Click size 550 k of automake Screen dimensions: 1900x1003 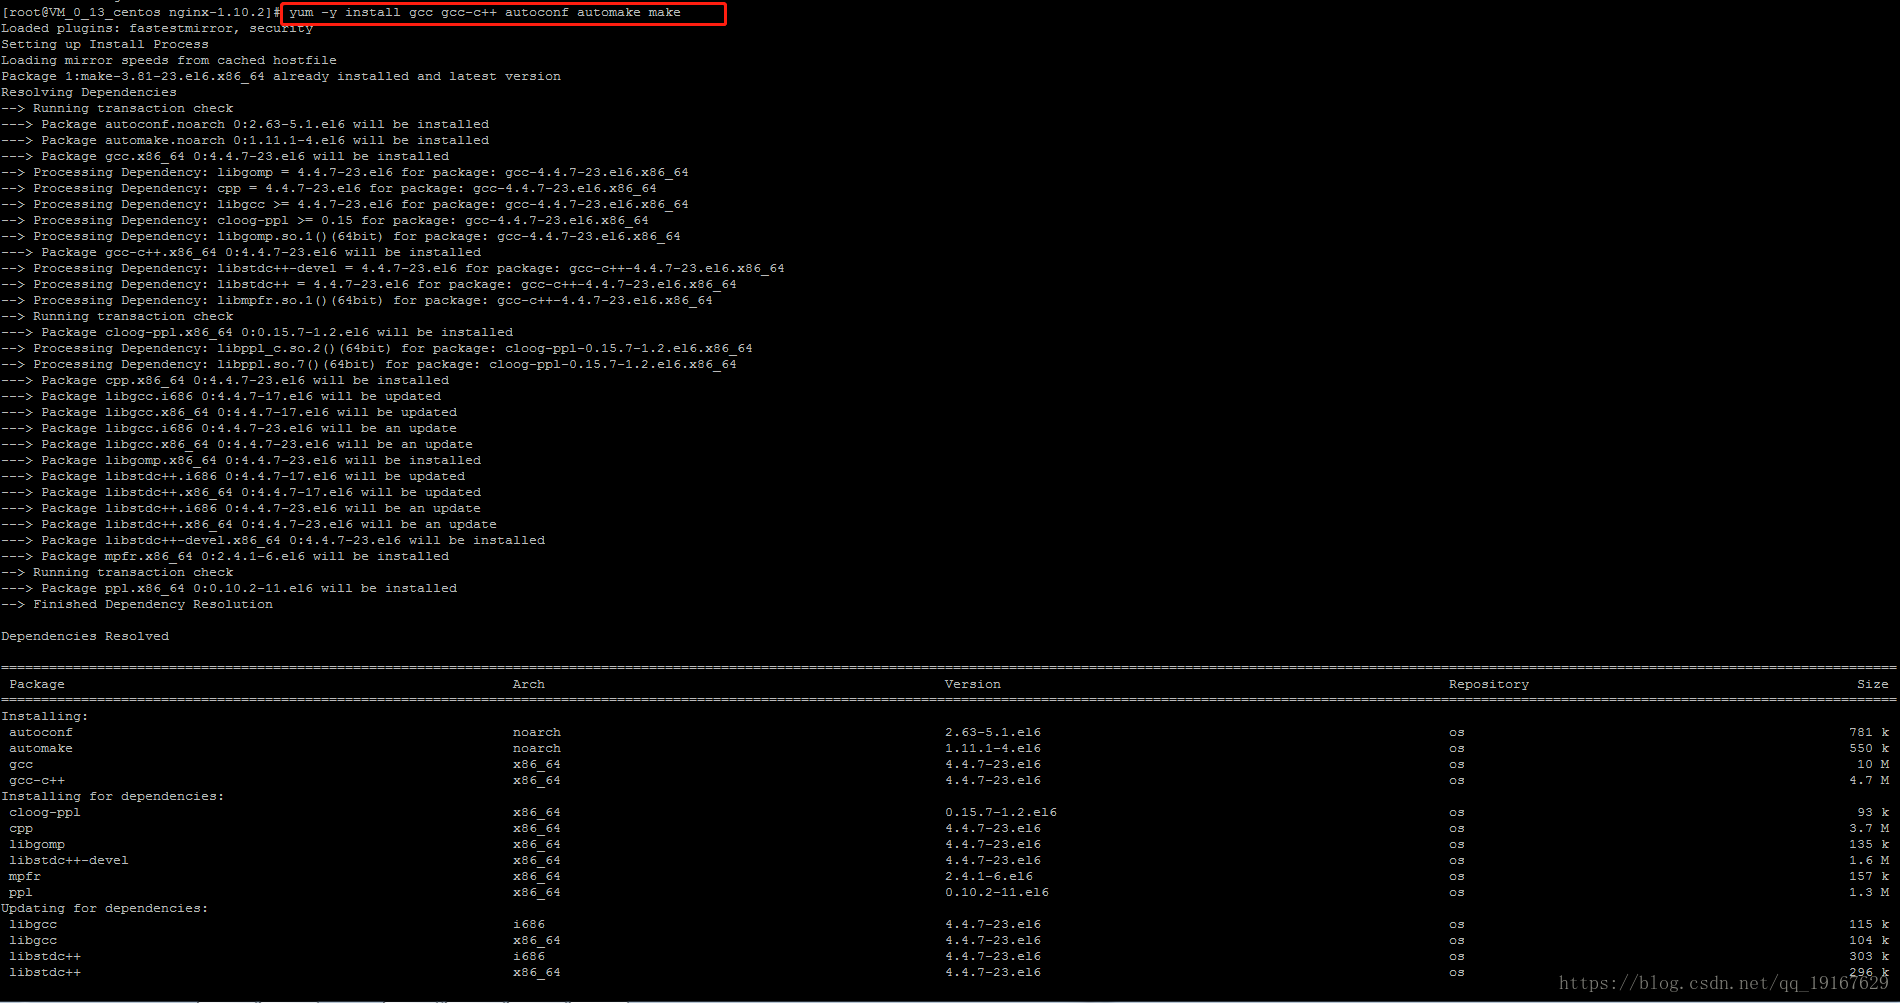(x=1869, y=749)
